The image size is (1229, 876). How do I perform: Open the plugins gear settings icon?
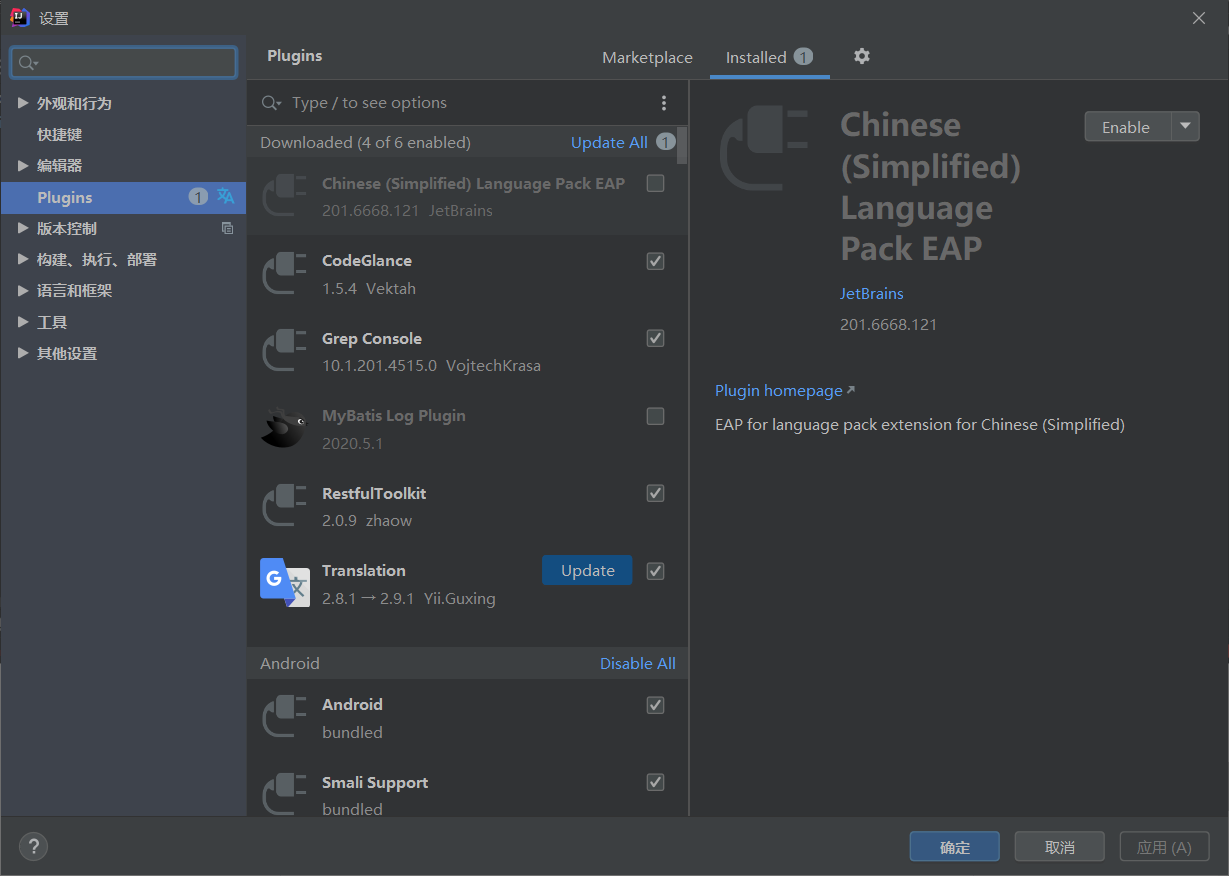click(x=862, y=56)
